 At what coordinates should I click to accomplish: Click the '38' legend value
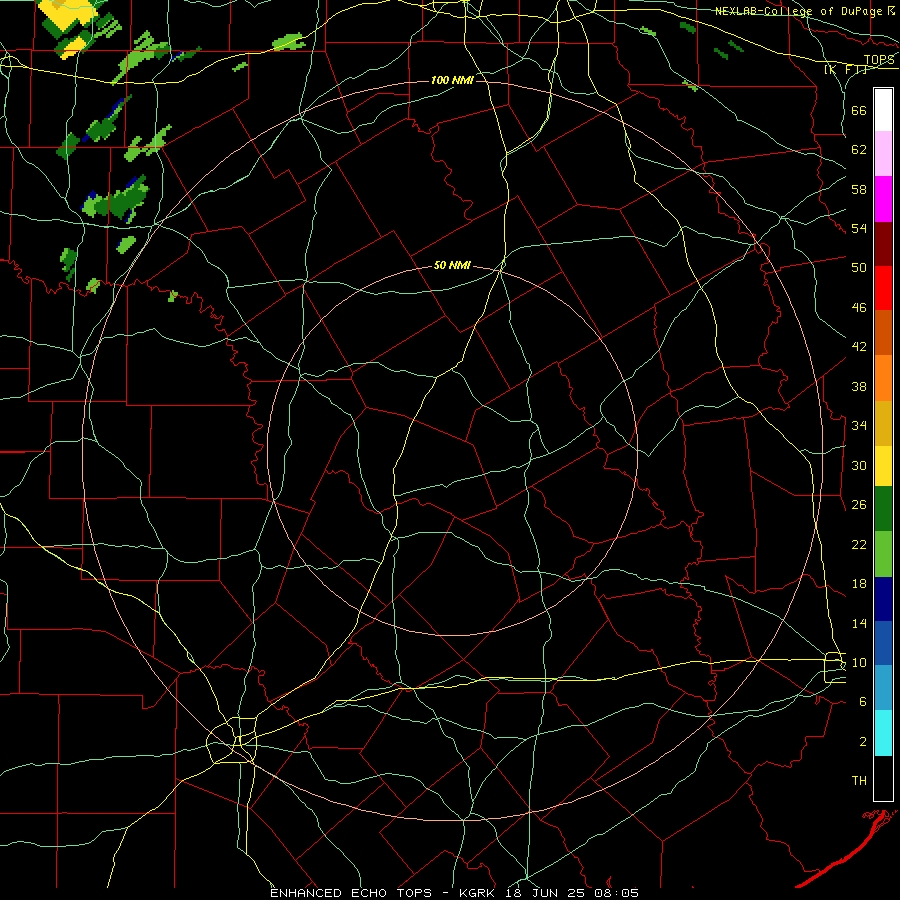click(x=859, y=386)
